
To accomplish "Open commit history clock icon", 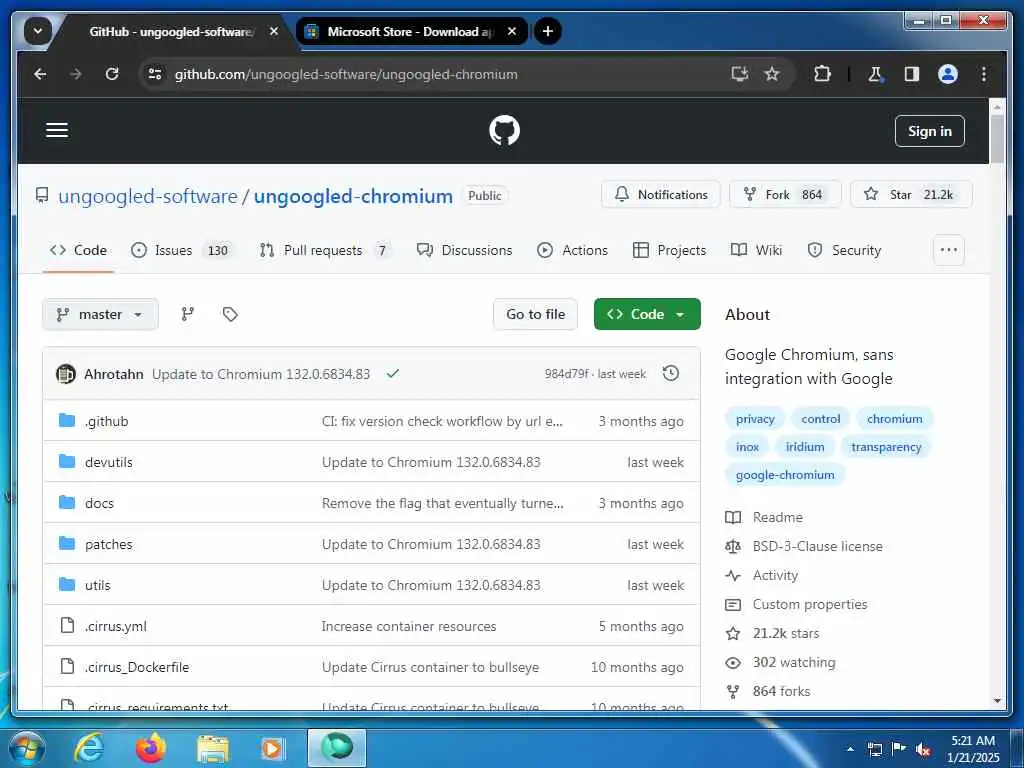I will click(x=671, y=374).
